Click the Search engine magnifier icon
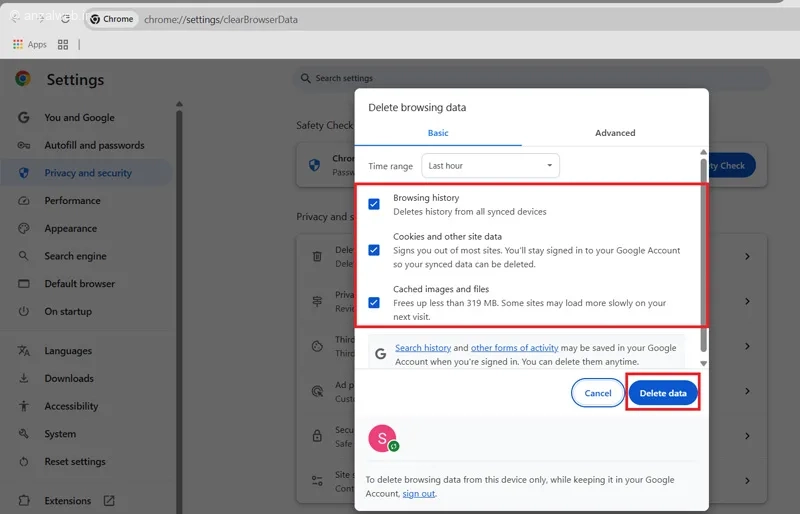 (23, 256)
